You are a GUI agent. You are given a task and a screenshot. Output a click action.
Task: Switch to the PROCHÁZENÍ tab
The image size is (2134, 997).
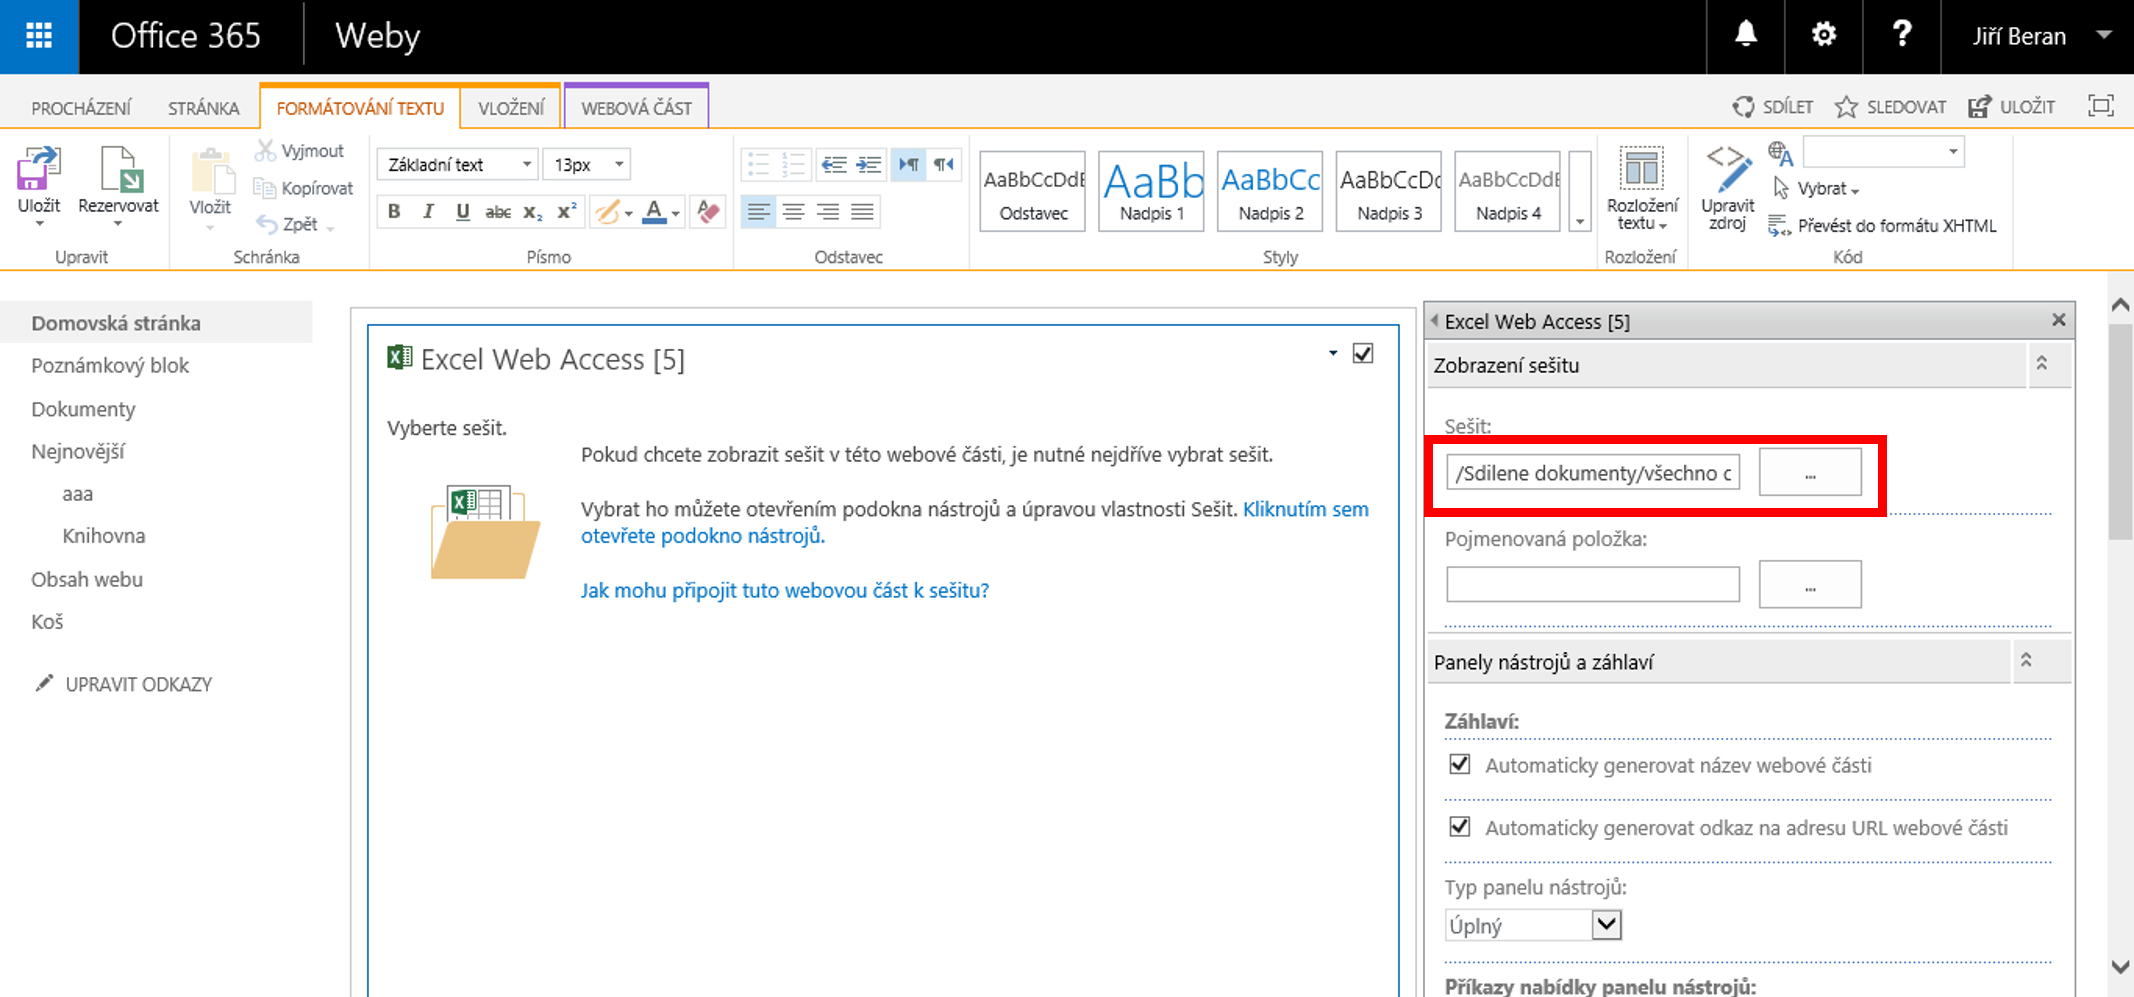point(81,108)
